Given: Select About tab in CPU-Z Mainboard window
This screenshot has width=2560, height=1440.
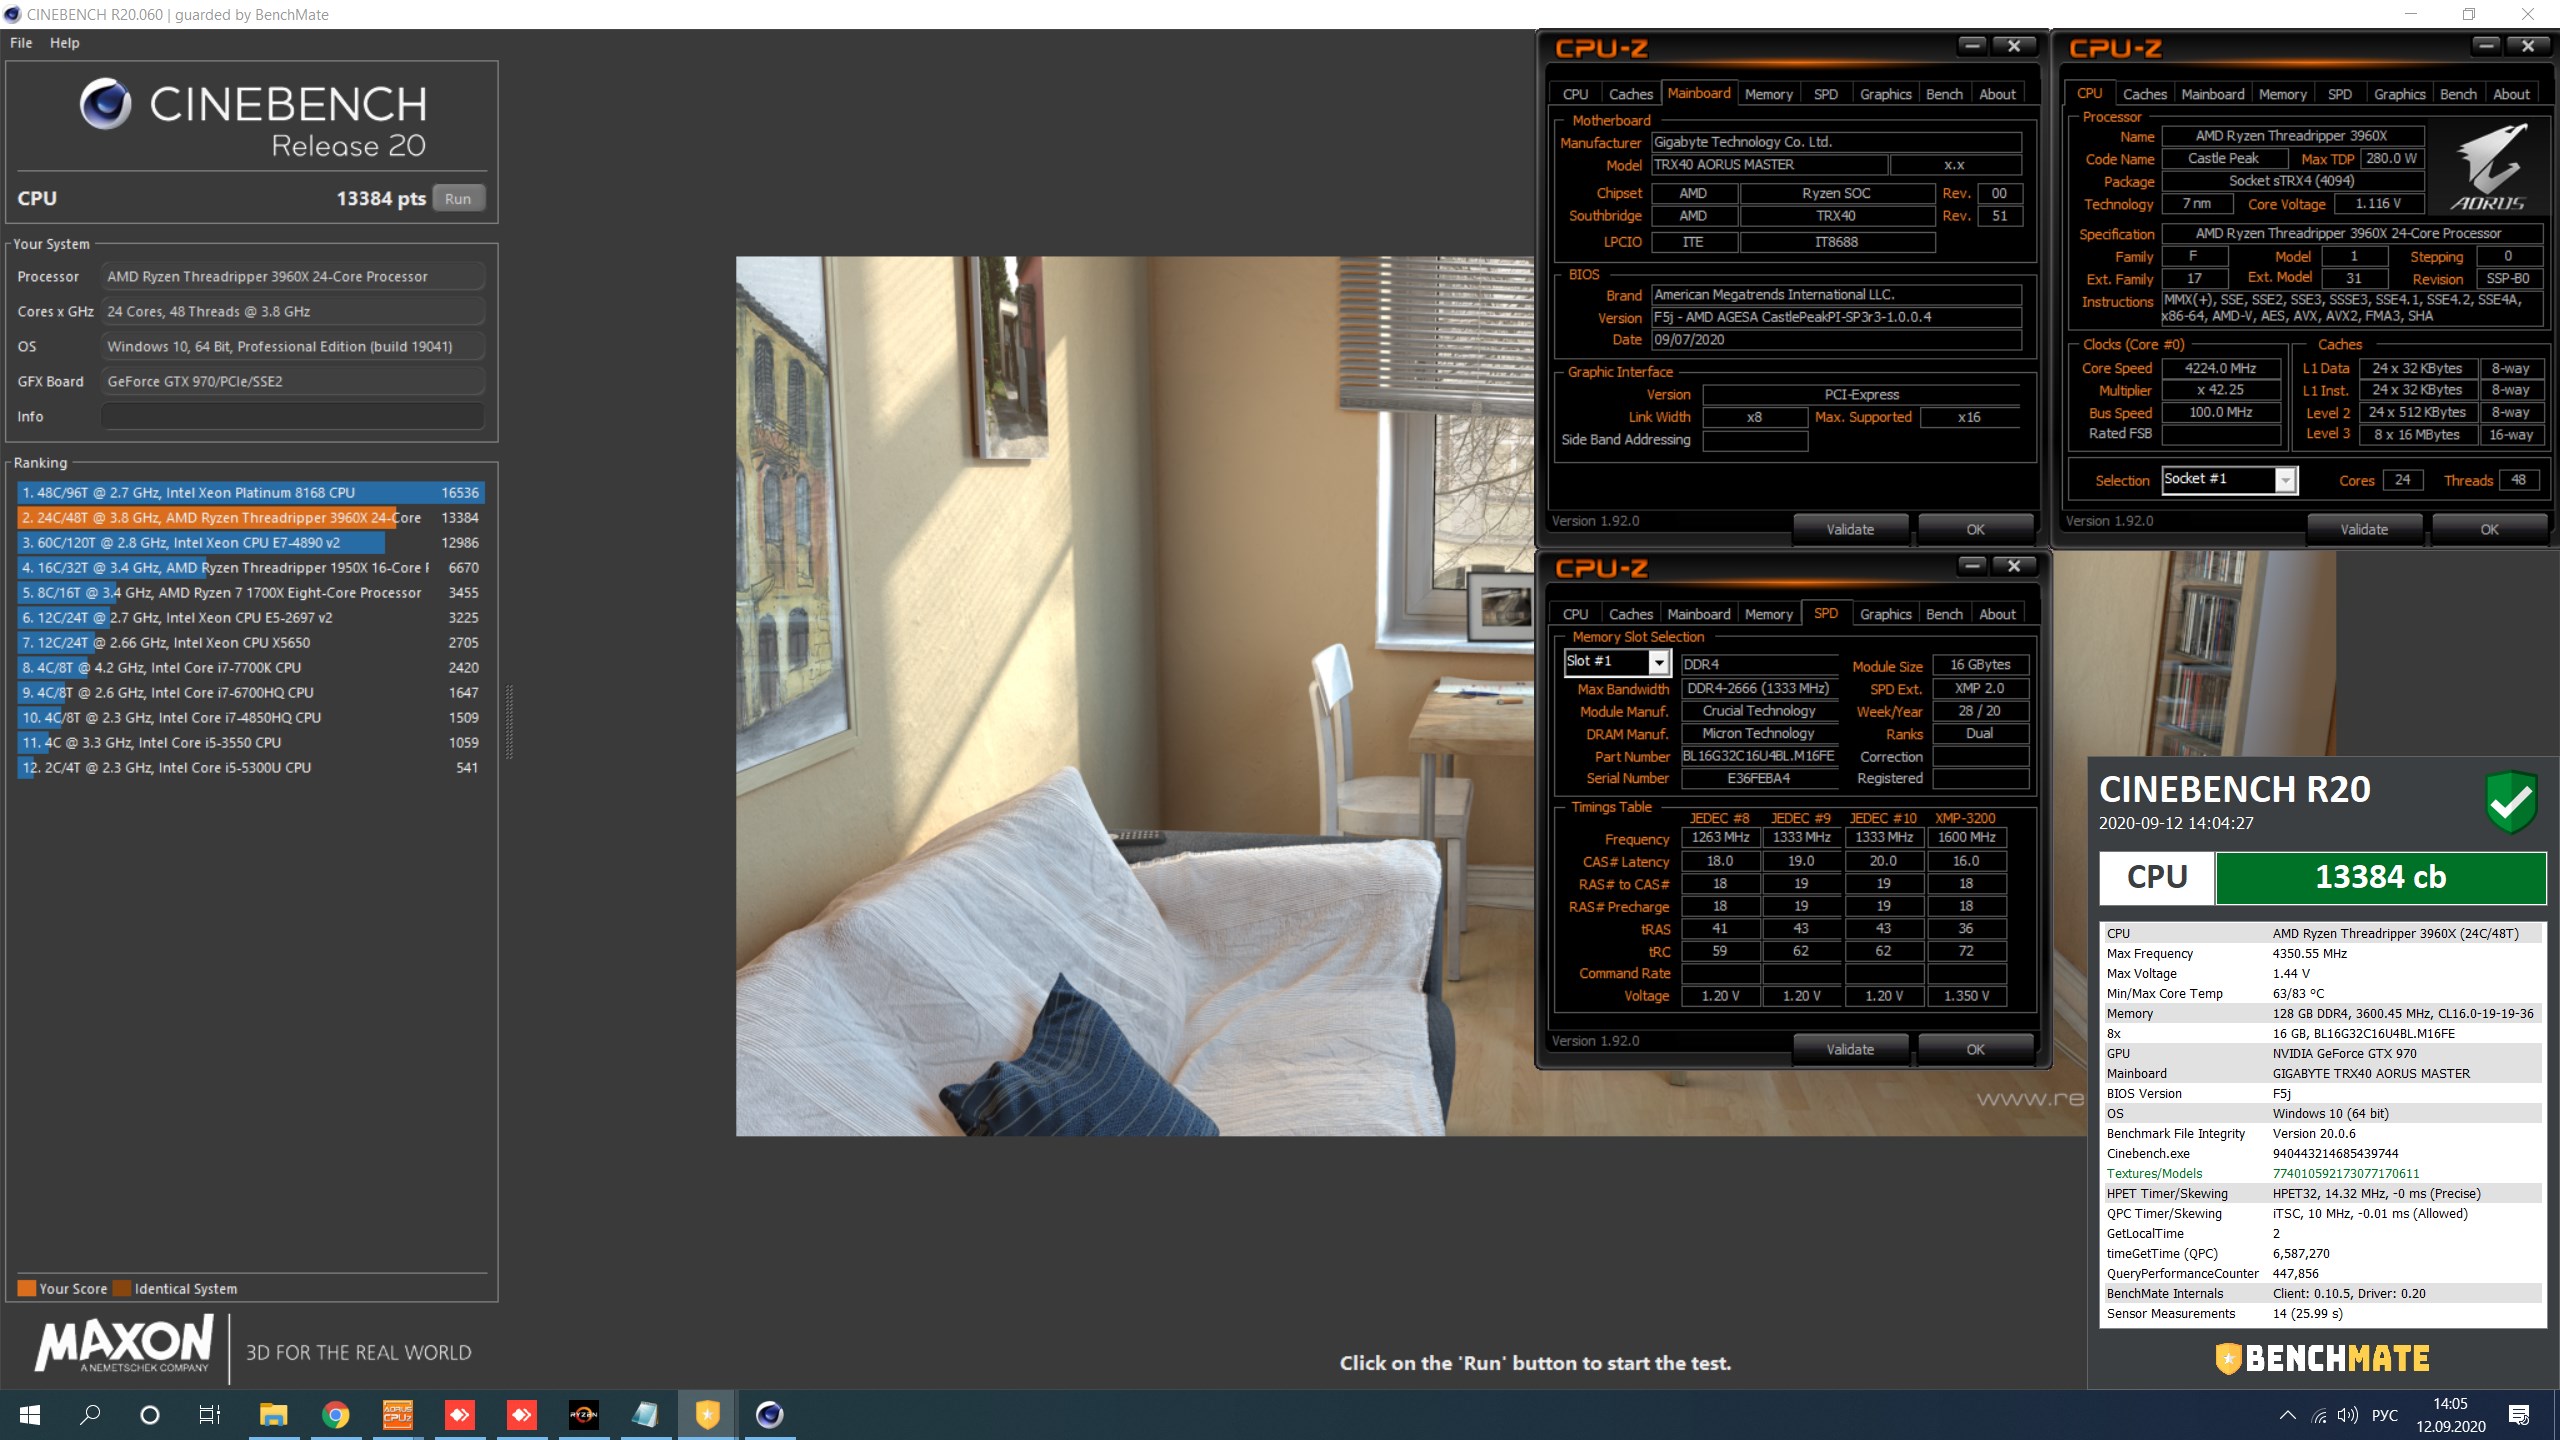Looking at the screenshot, I should pos(1997,94).
